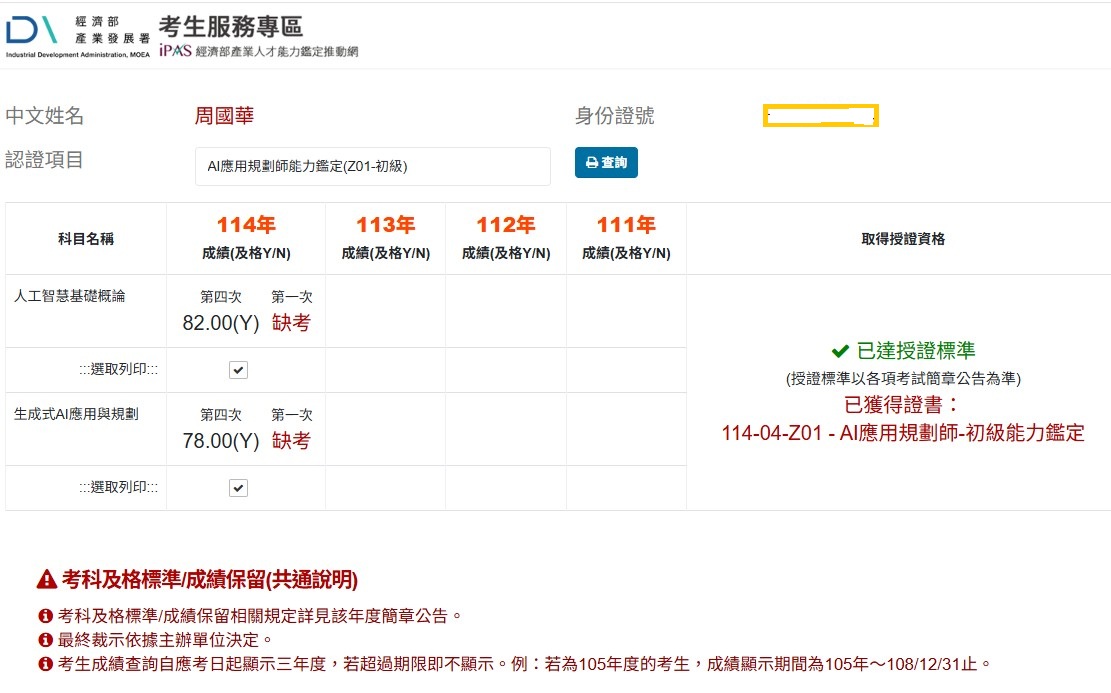Click the 考生服務專區 page title
Image resolution: width=1111 pixels, height=693 pixels.
230,26
